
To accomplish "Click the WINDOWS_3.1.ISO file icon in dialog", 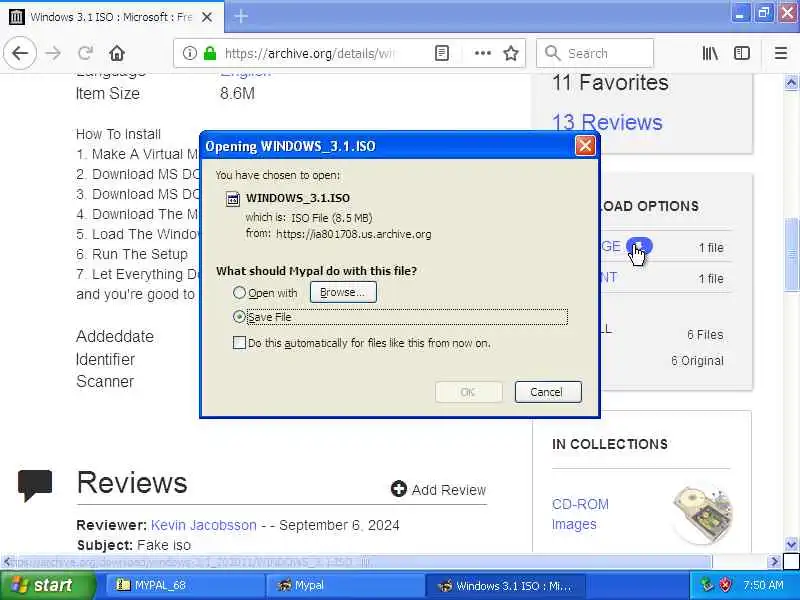I will [x=233, y=198].
